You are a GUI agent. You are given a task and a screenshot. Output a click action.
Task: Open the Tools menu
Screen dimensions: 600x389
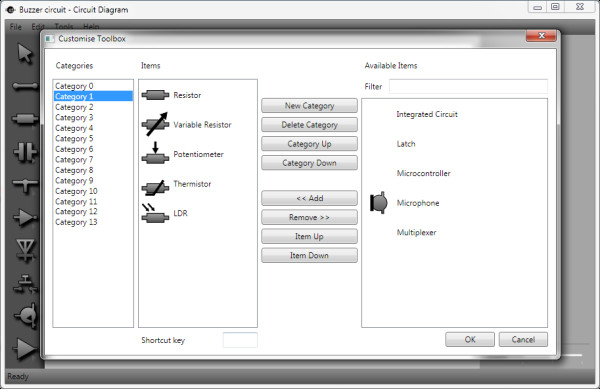64,27
